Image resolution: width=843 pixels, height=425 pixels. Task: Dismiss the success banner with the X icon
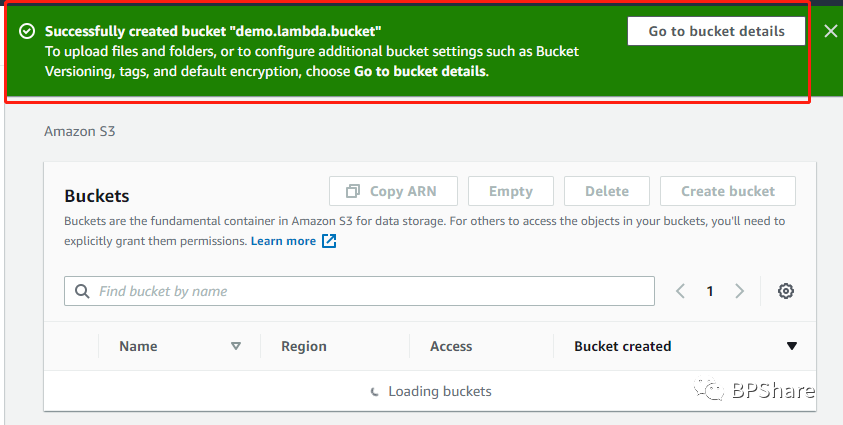(830, 31)
